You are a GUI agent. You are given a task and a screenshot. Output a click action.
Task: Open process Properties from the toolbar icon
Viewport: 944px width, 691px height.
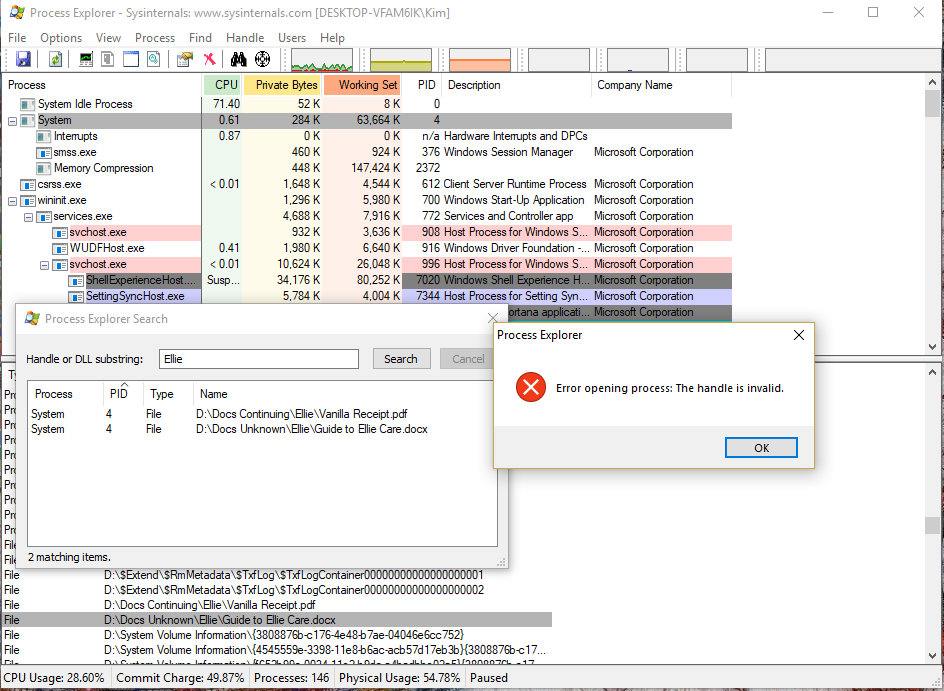coord(185,59)
